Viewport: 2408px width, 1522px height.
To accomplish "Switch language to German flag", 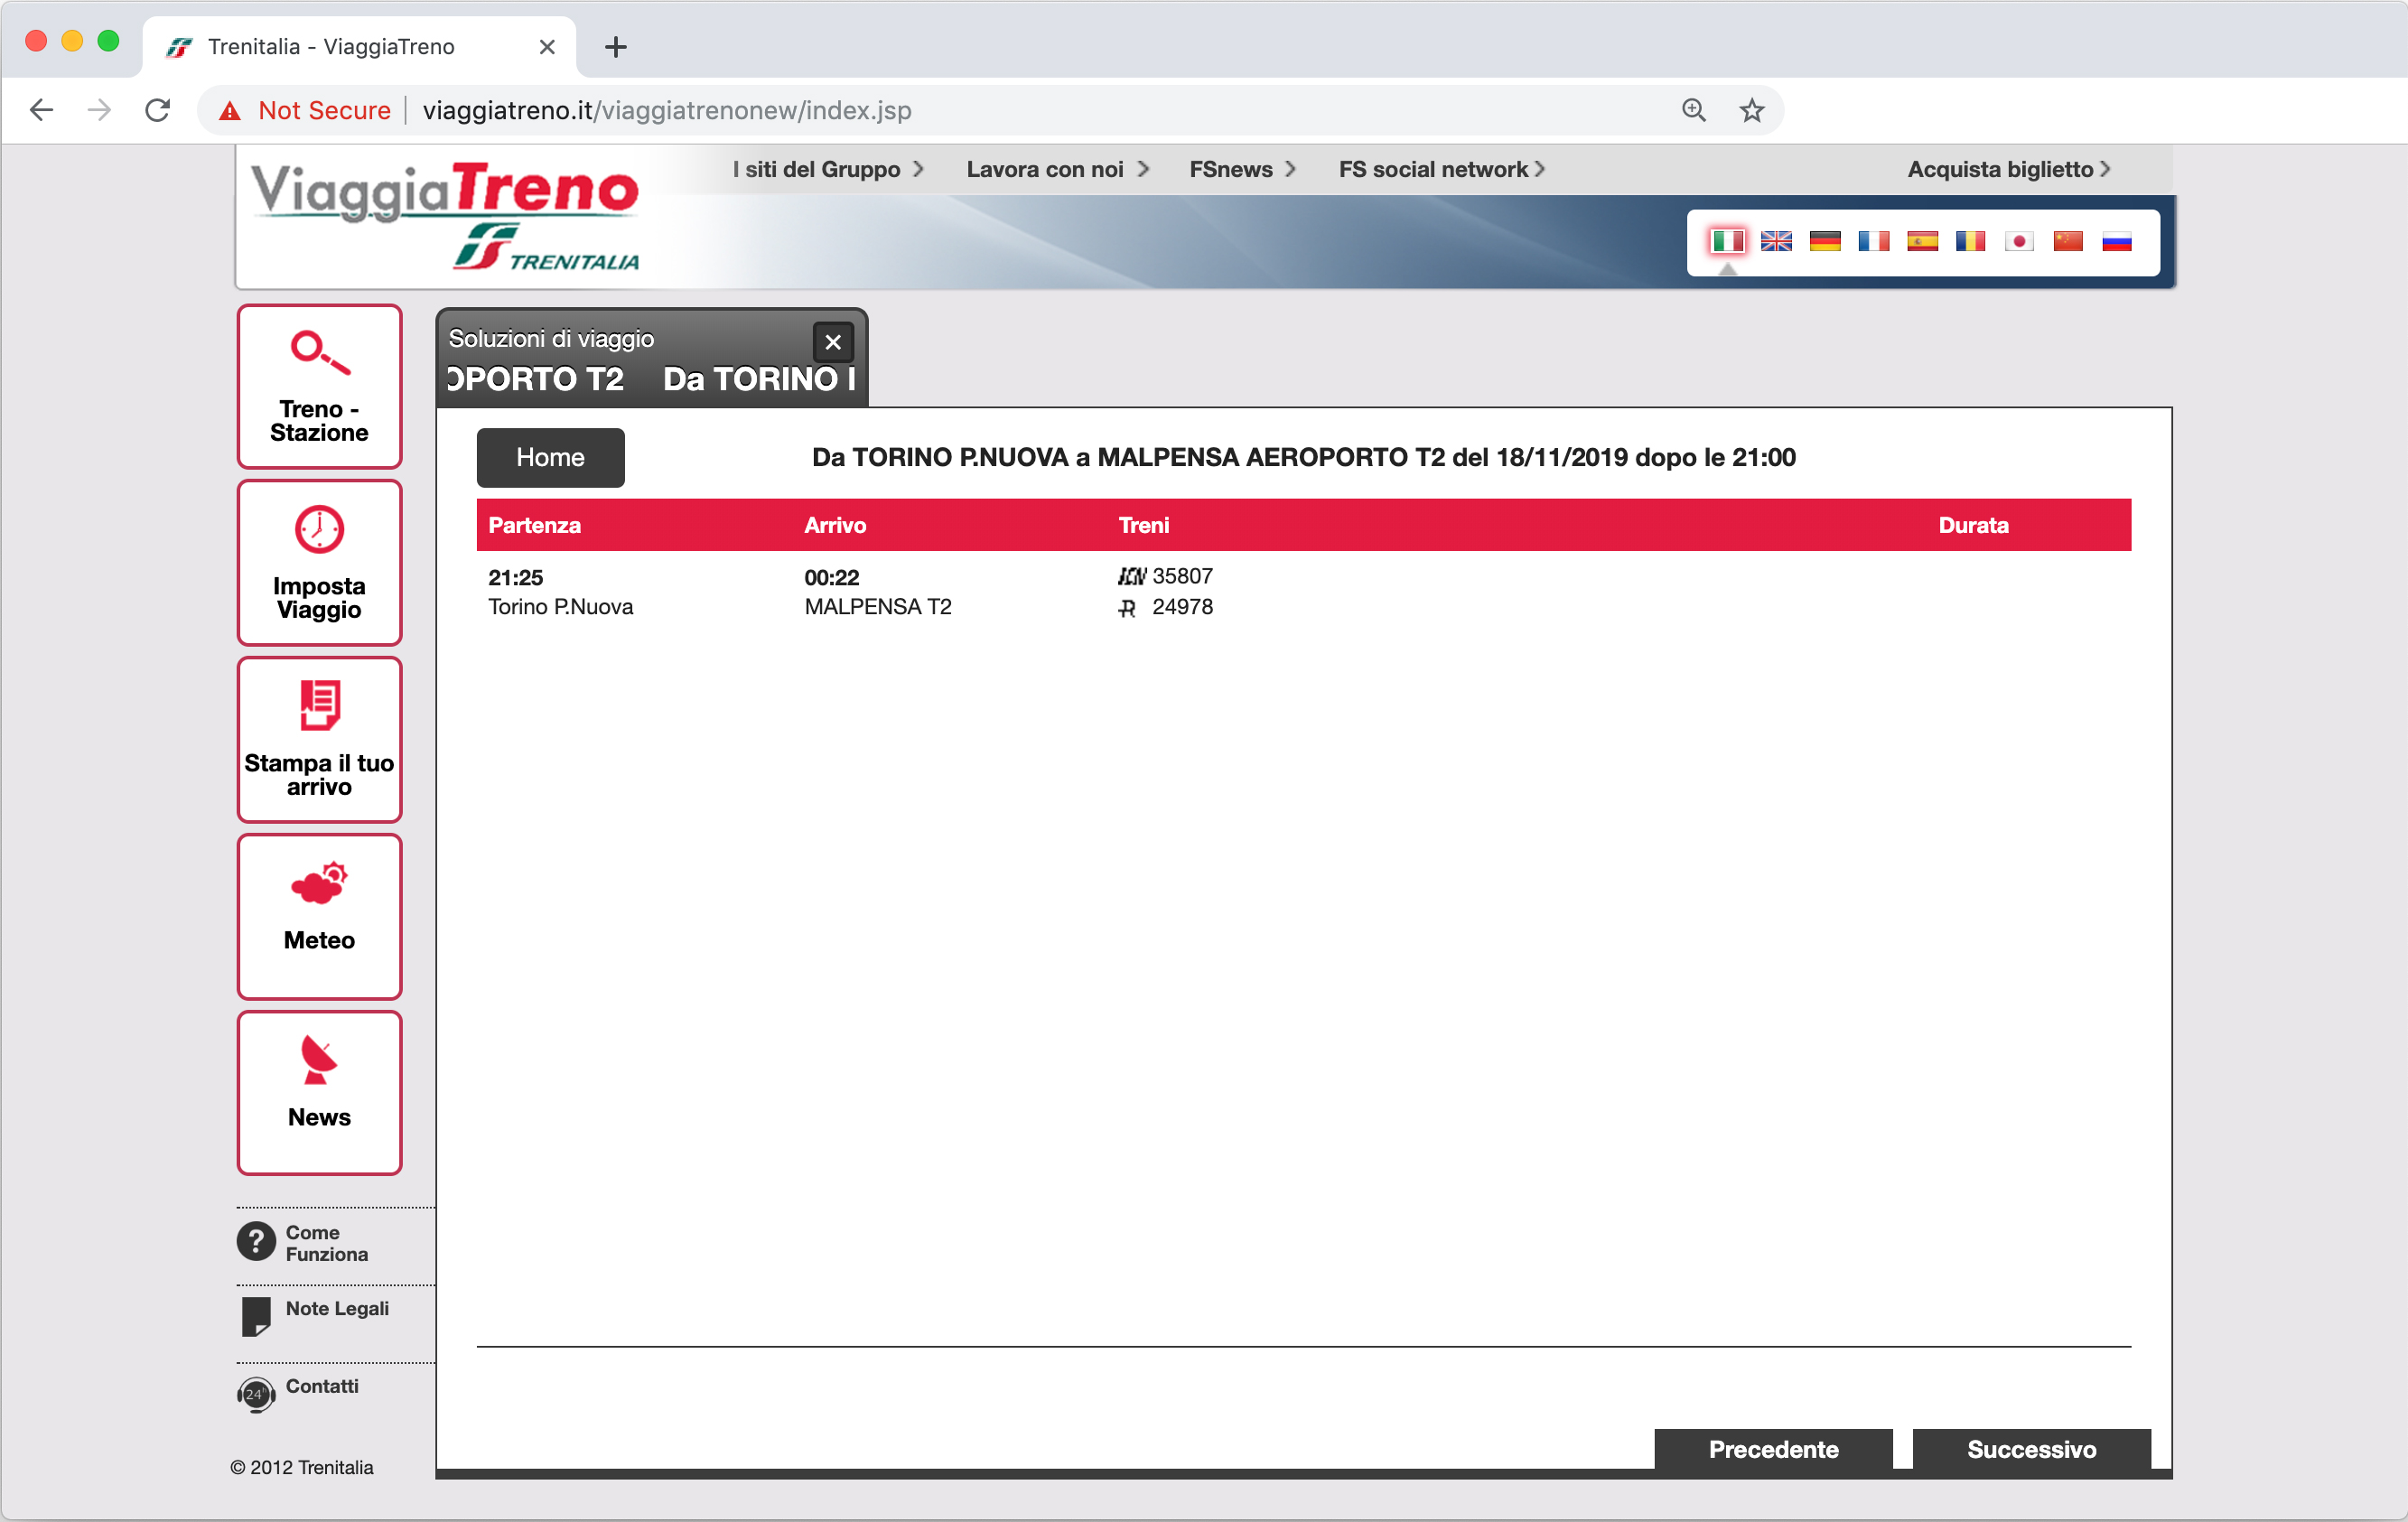I will (x=1824, y=241).
